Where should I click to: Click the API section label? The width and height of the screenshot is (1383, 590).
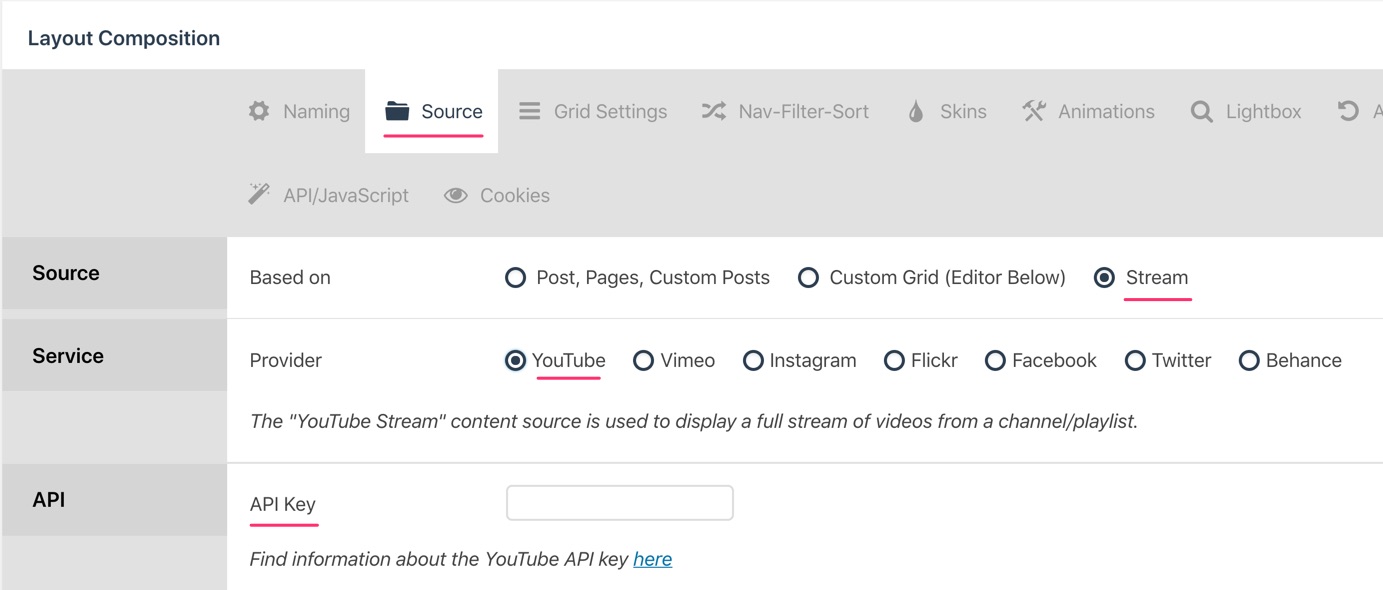pos(48,500)
